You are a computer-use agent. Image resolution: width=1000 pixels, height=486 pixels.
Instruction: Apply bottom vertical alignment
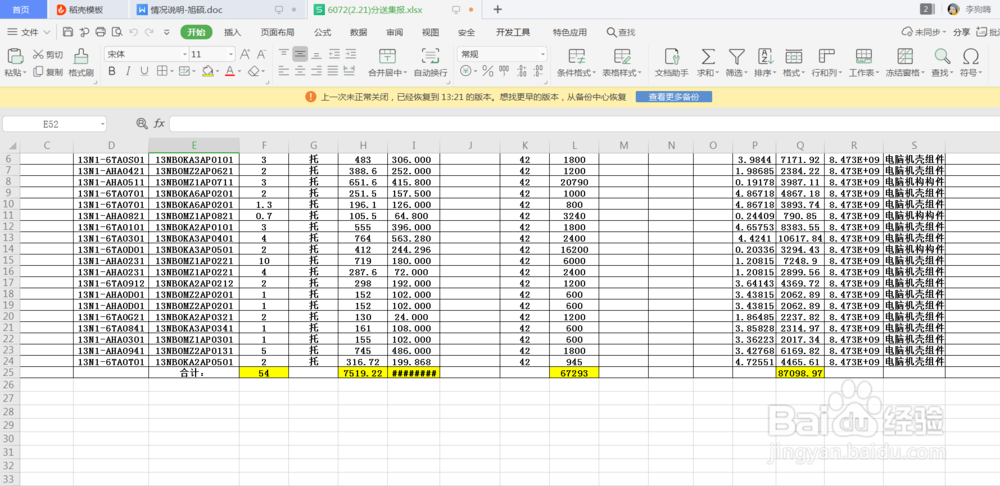(317, 54)
